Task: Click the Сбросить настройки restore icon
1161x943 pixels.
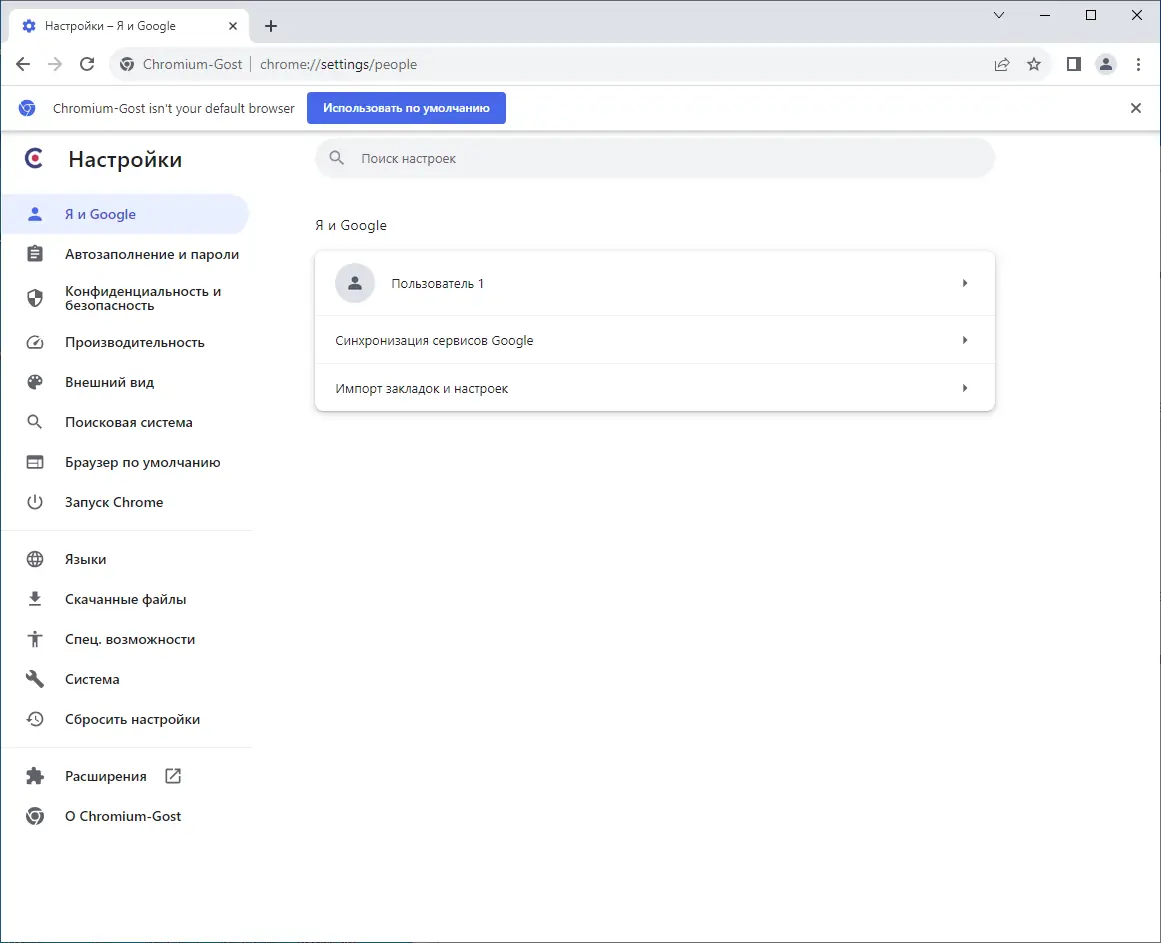Action: pyautogui.click(x=35, y=719)
